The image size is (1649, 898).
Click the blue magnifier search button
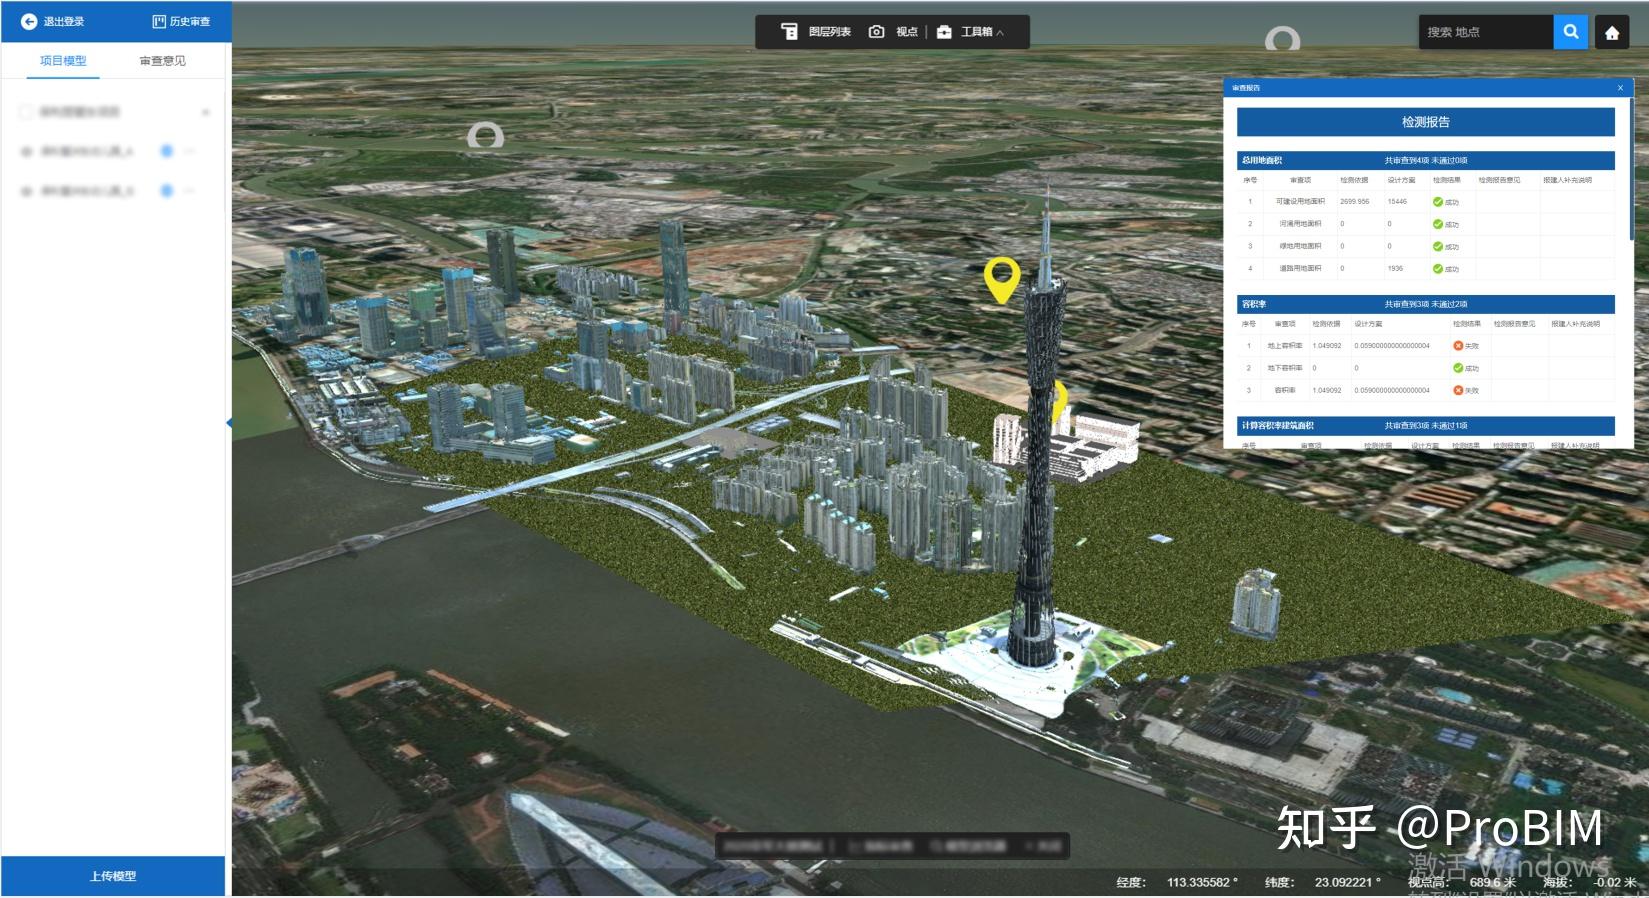click(x=1571, y=32)
